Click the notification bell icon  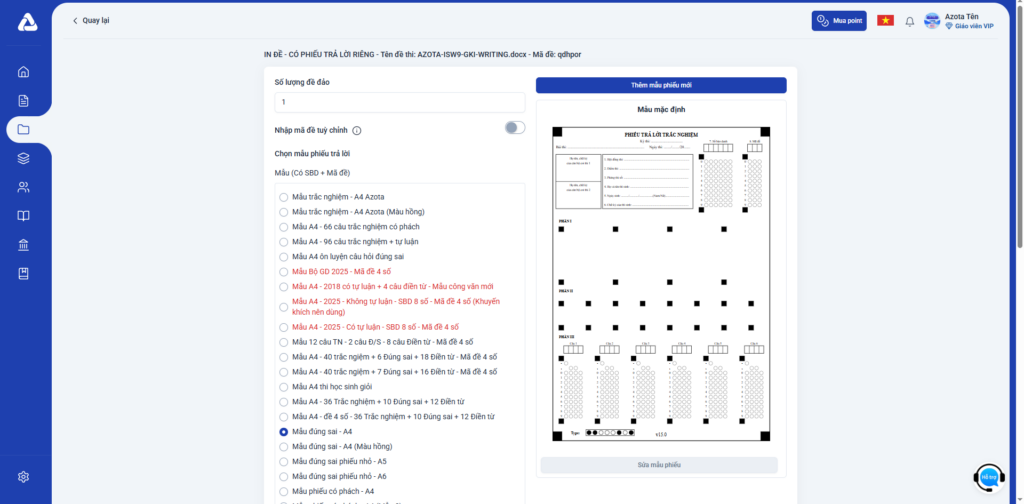click(909, 21)
